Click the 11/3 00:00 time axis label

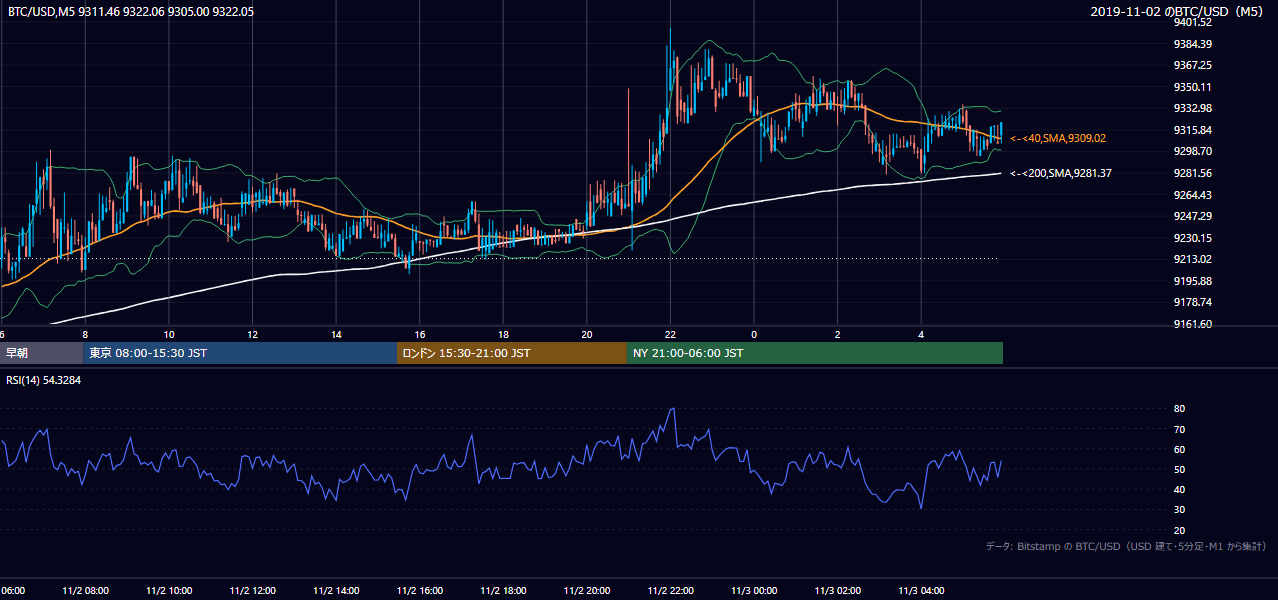pyautogui.click(x=754, y=590)
